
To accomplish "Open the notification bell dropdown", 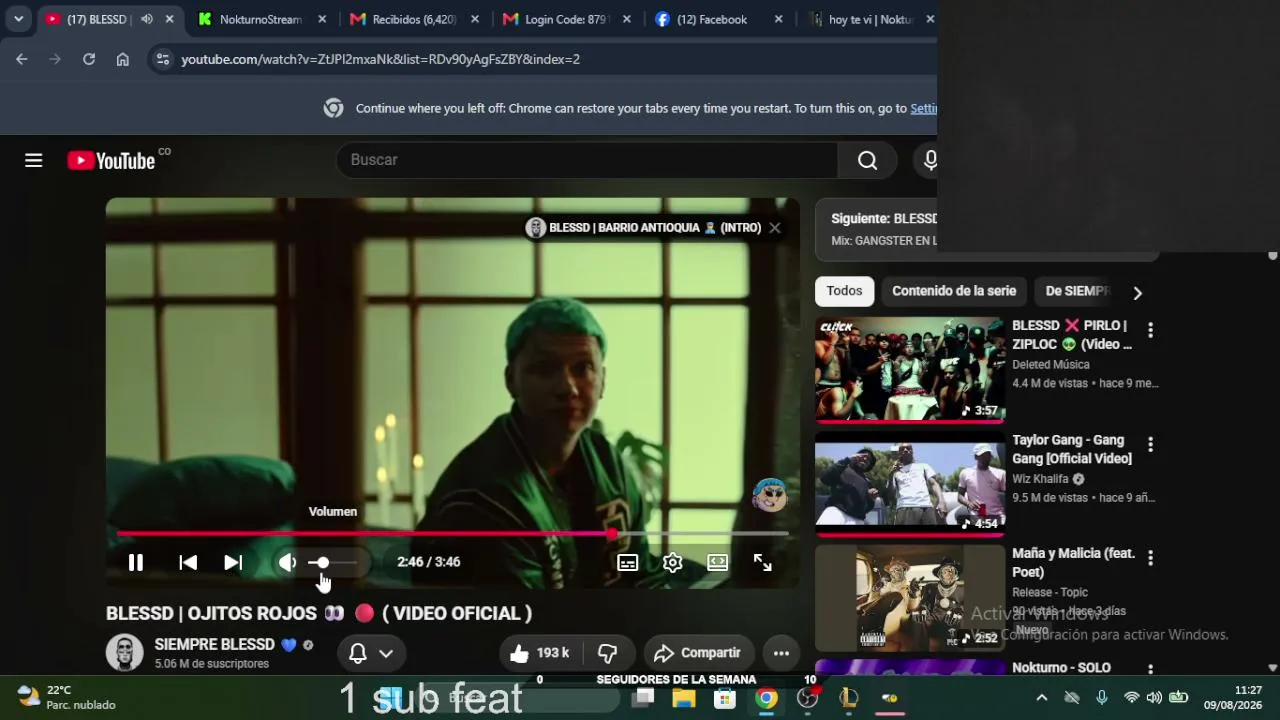I will pos(371,654).
